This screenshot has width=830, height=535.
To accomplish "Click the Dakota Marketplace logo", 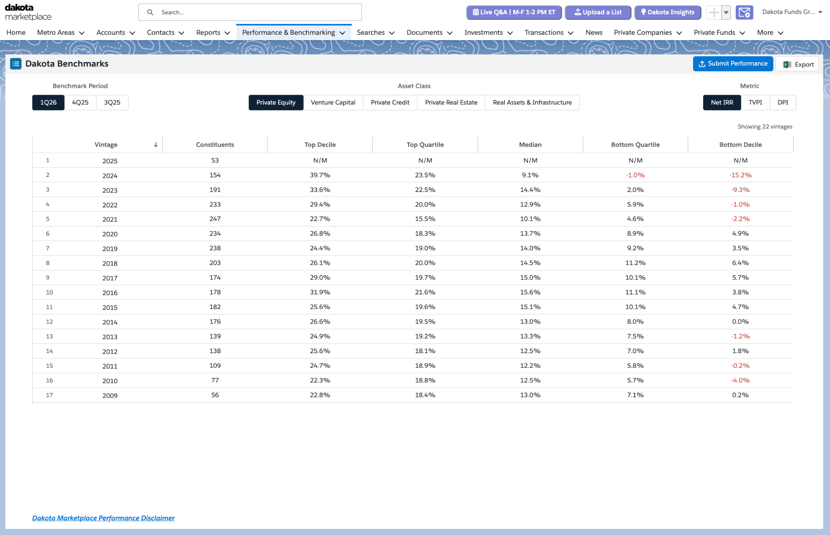I will pyautogui.click(x=28, y=12).
